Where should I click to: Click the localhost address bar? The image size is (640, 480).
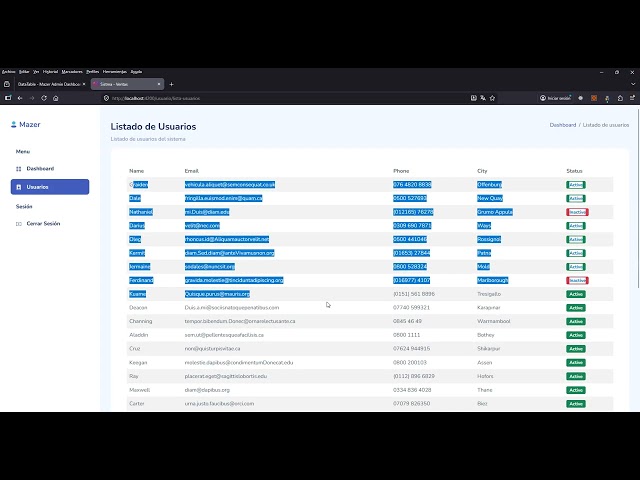coord(286,98)
